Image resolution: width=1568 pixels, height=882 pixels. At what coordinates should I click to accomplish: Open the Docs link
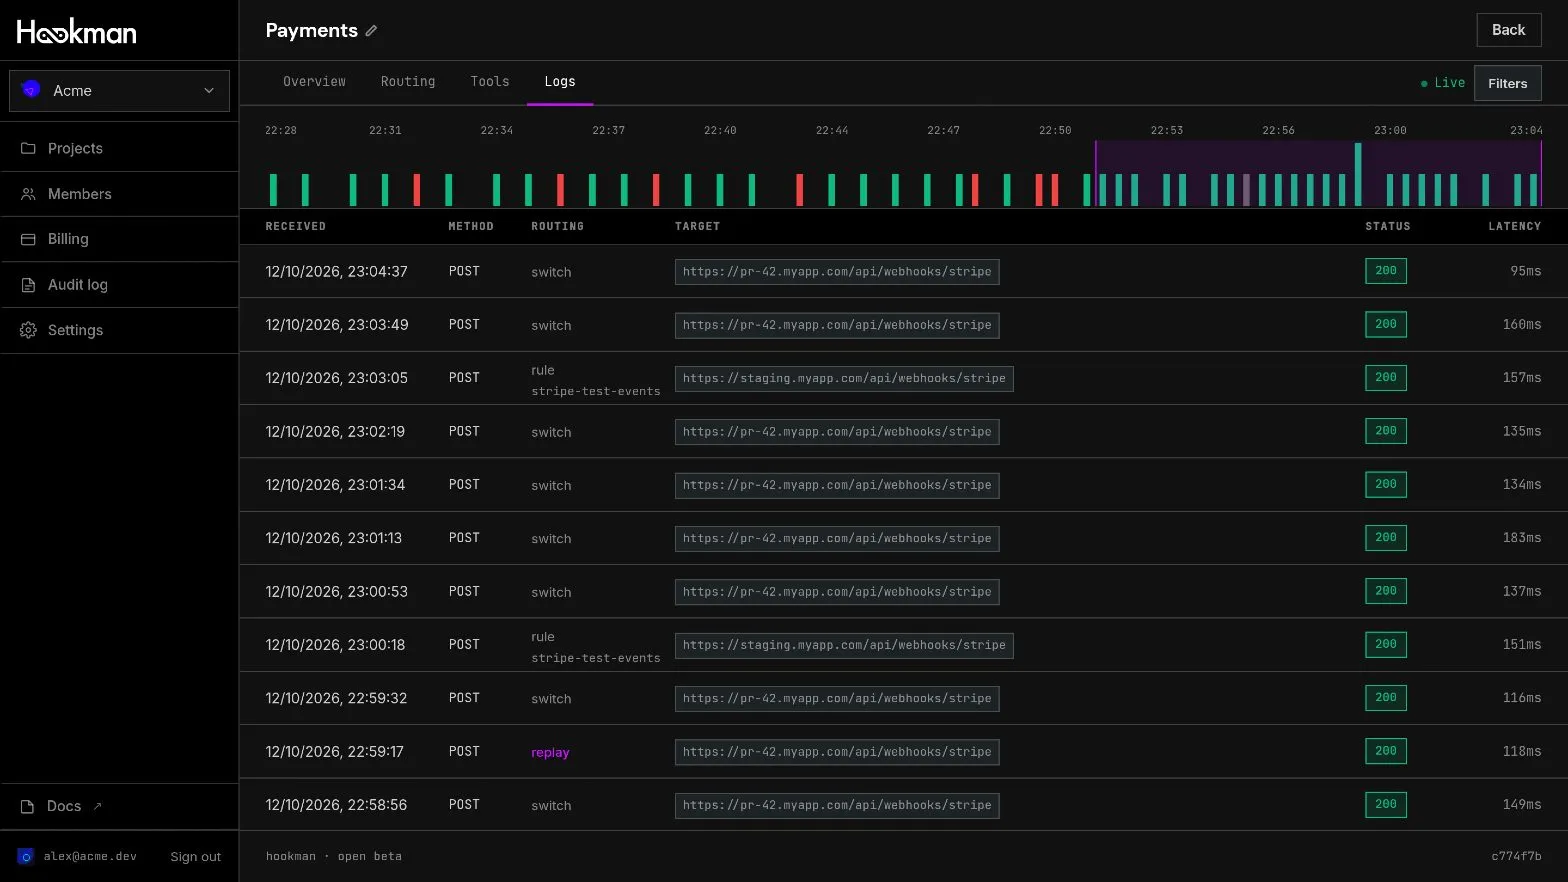pos(62,806)
